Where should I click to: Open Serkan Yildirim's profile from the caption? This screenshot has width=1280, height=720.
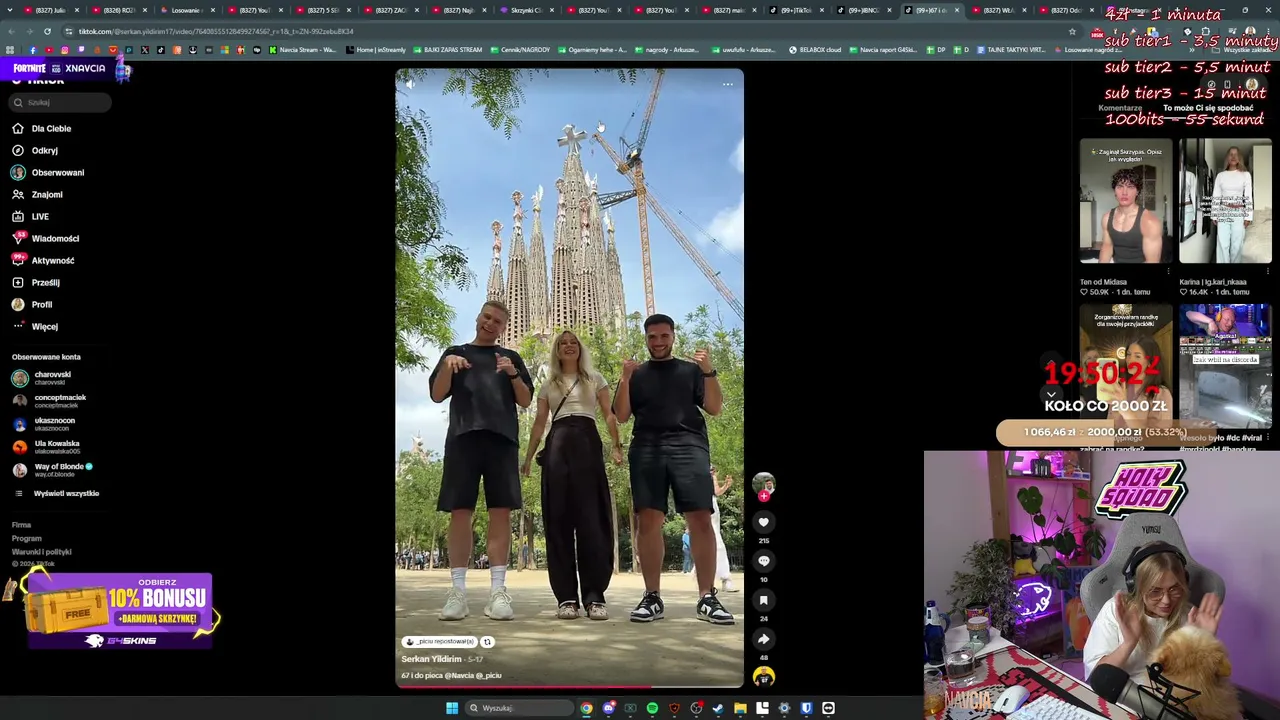tap(431, 659)
